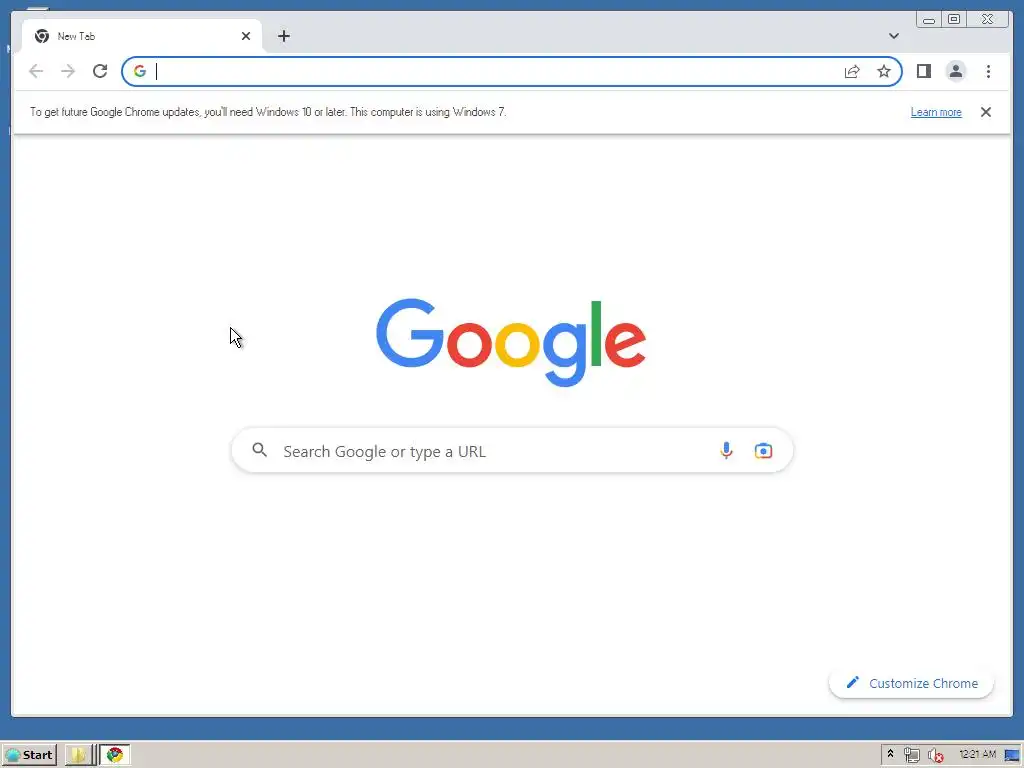1024x768 pixels.
Task: Open the Learn more link
Action: (x=936, y=112)
